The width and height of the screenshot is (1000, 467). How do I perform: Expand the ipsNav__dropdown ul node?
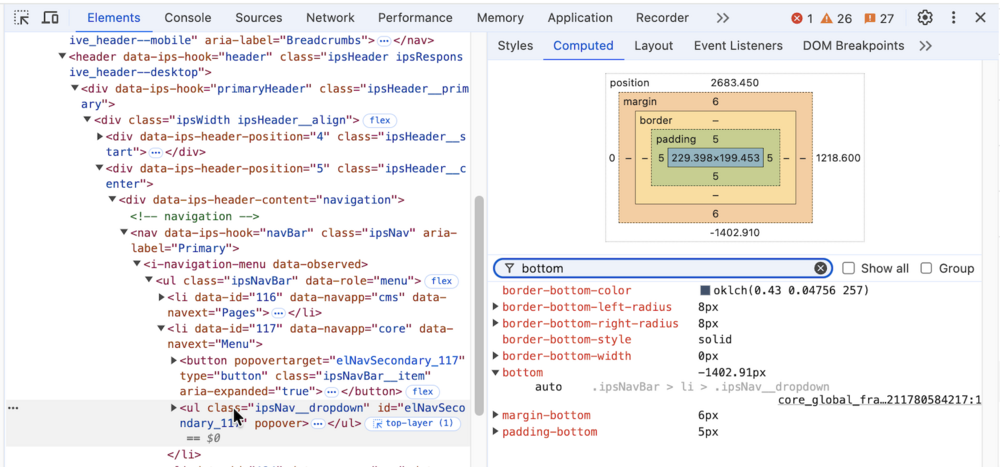174,408
